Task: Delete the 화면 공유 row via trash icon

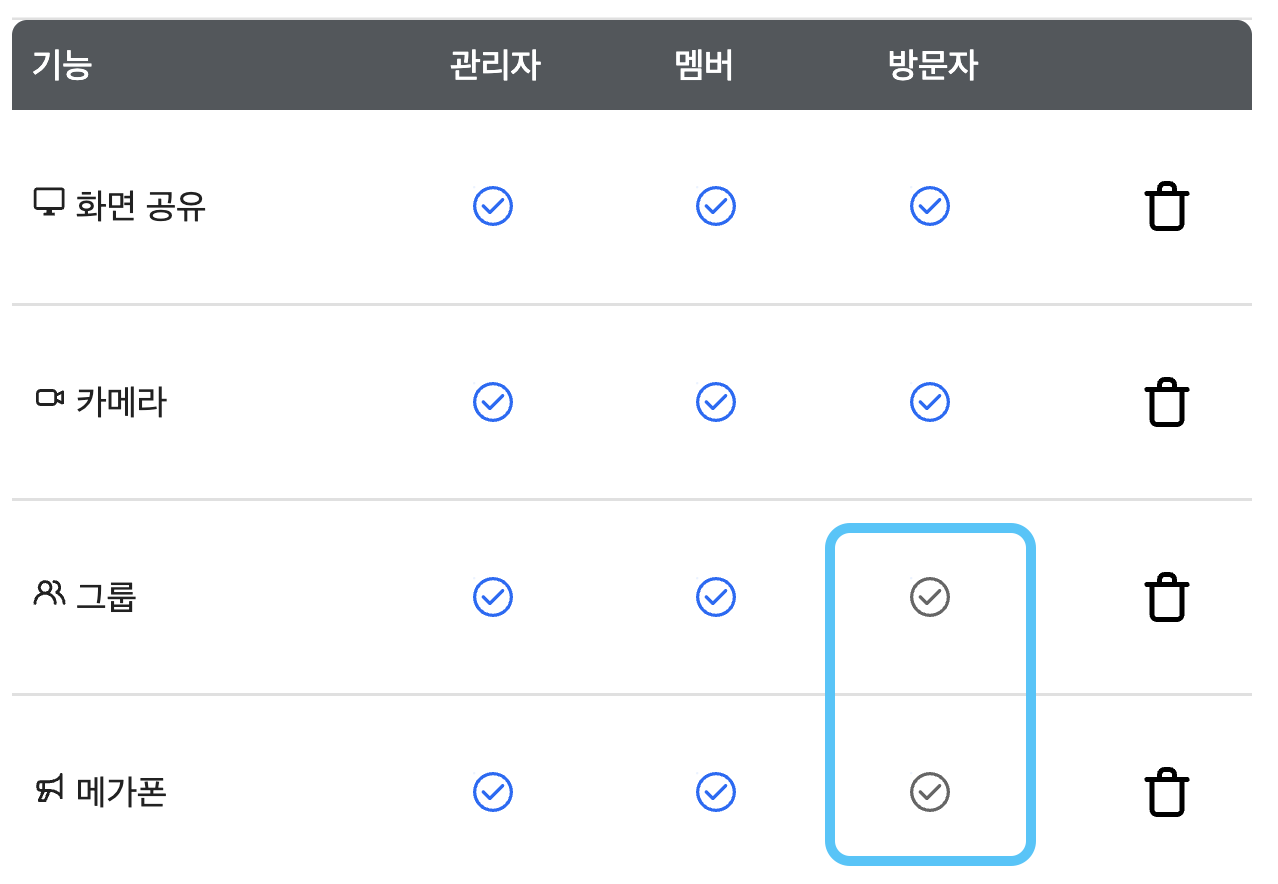Action: pyautogui.click(x=1166, y=205)
